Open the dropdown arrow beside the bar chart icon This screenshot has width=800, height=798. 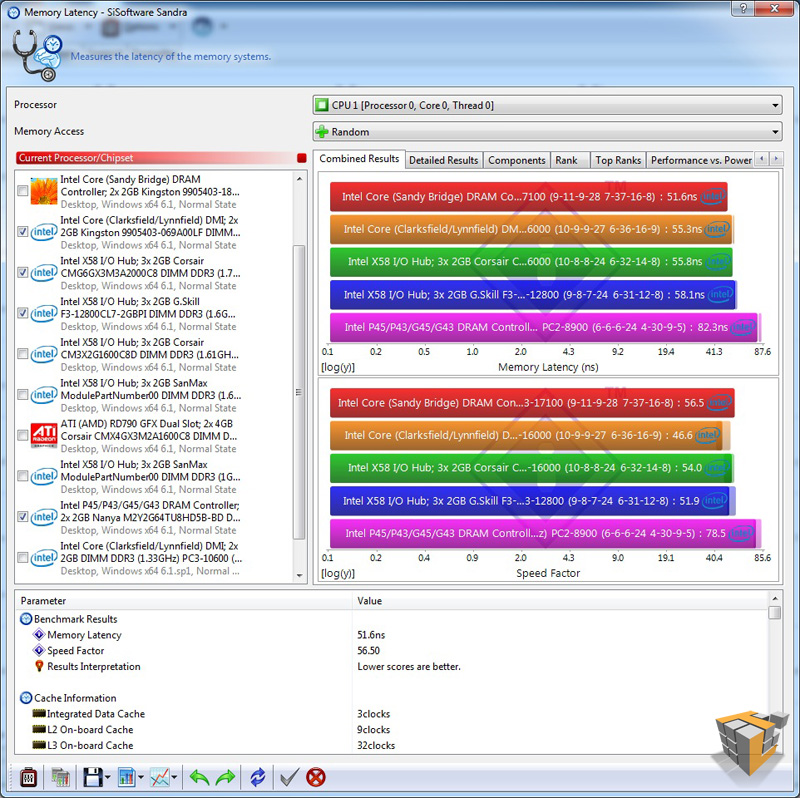click(140, 778)
